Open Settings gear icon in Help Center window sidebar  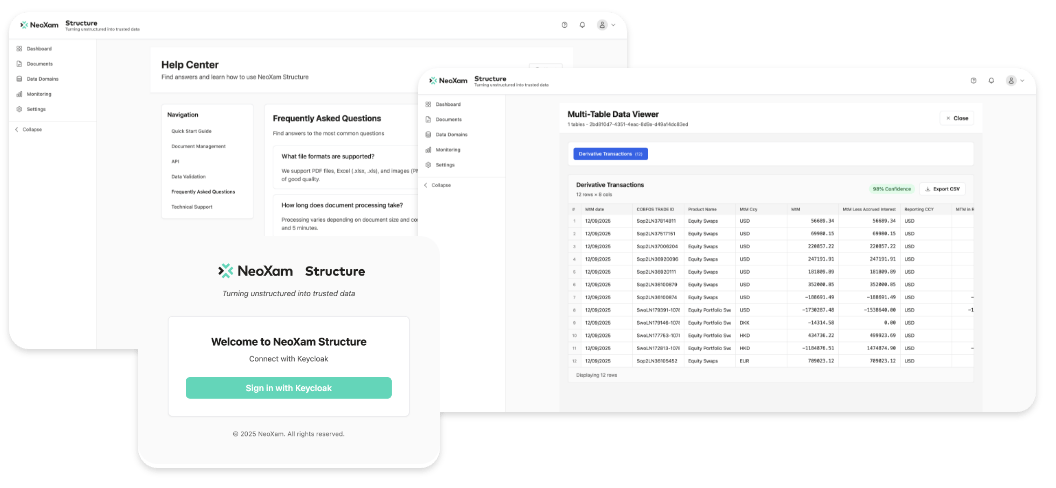click(20, 109)
